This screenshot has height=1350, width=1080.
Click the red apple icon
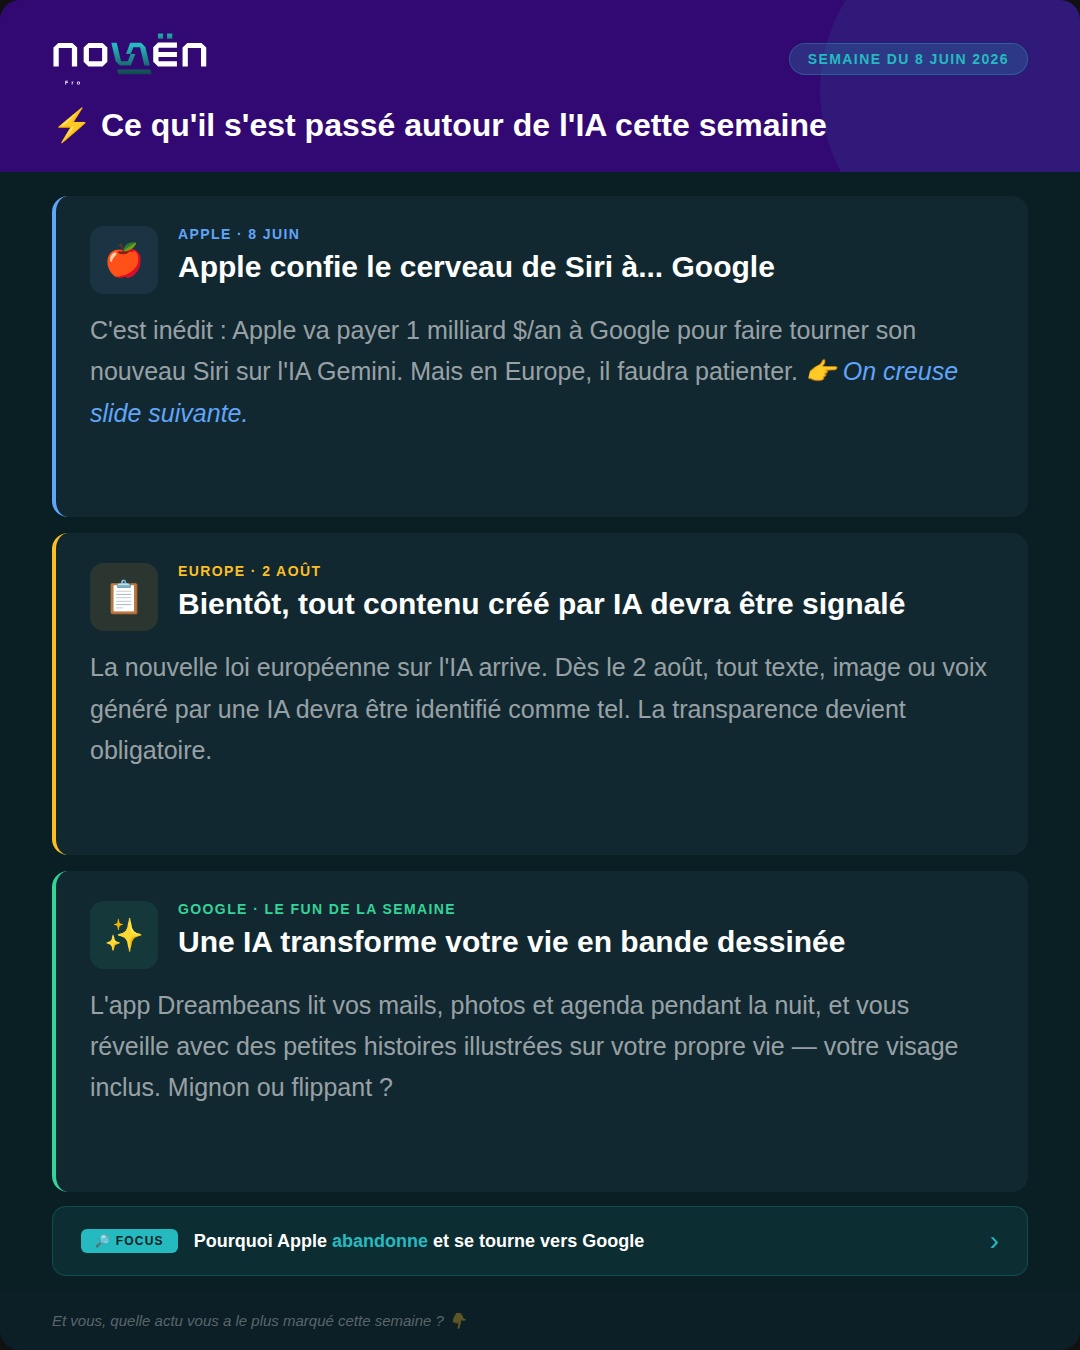point(124,260)
